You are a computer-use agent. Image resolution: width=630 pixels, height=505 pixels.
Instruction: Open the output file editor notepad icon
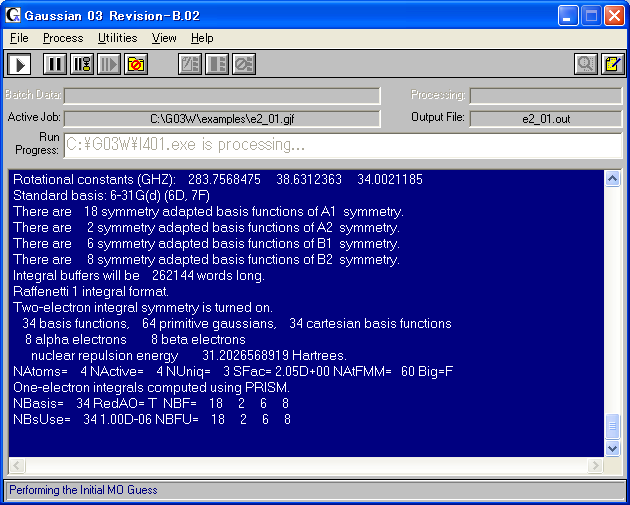coord(613,64)
